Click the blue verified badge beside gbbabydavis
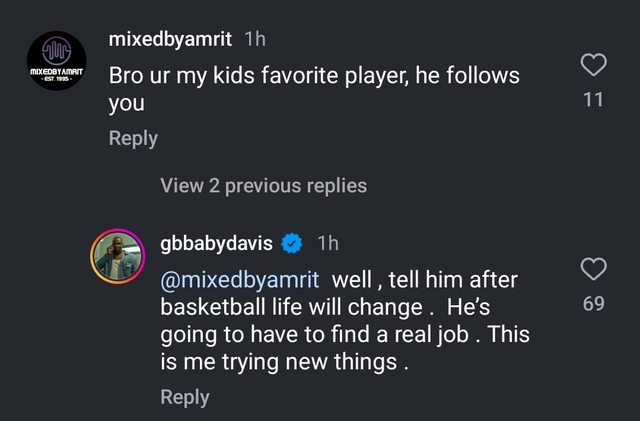 point(292,243)
